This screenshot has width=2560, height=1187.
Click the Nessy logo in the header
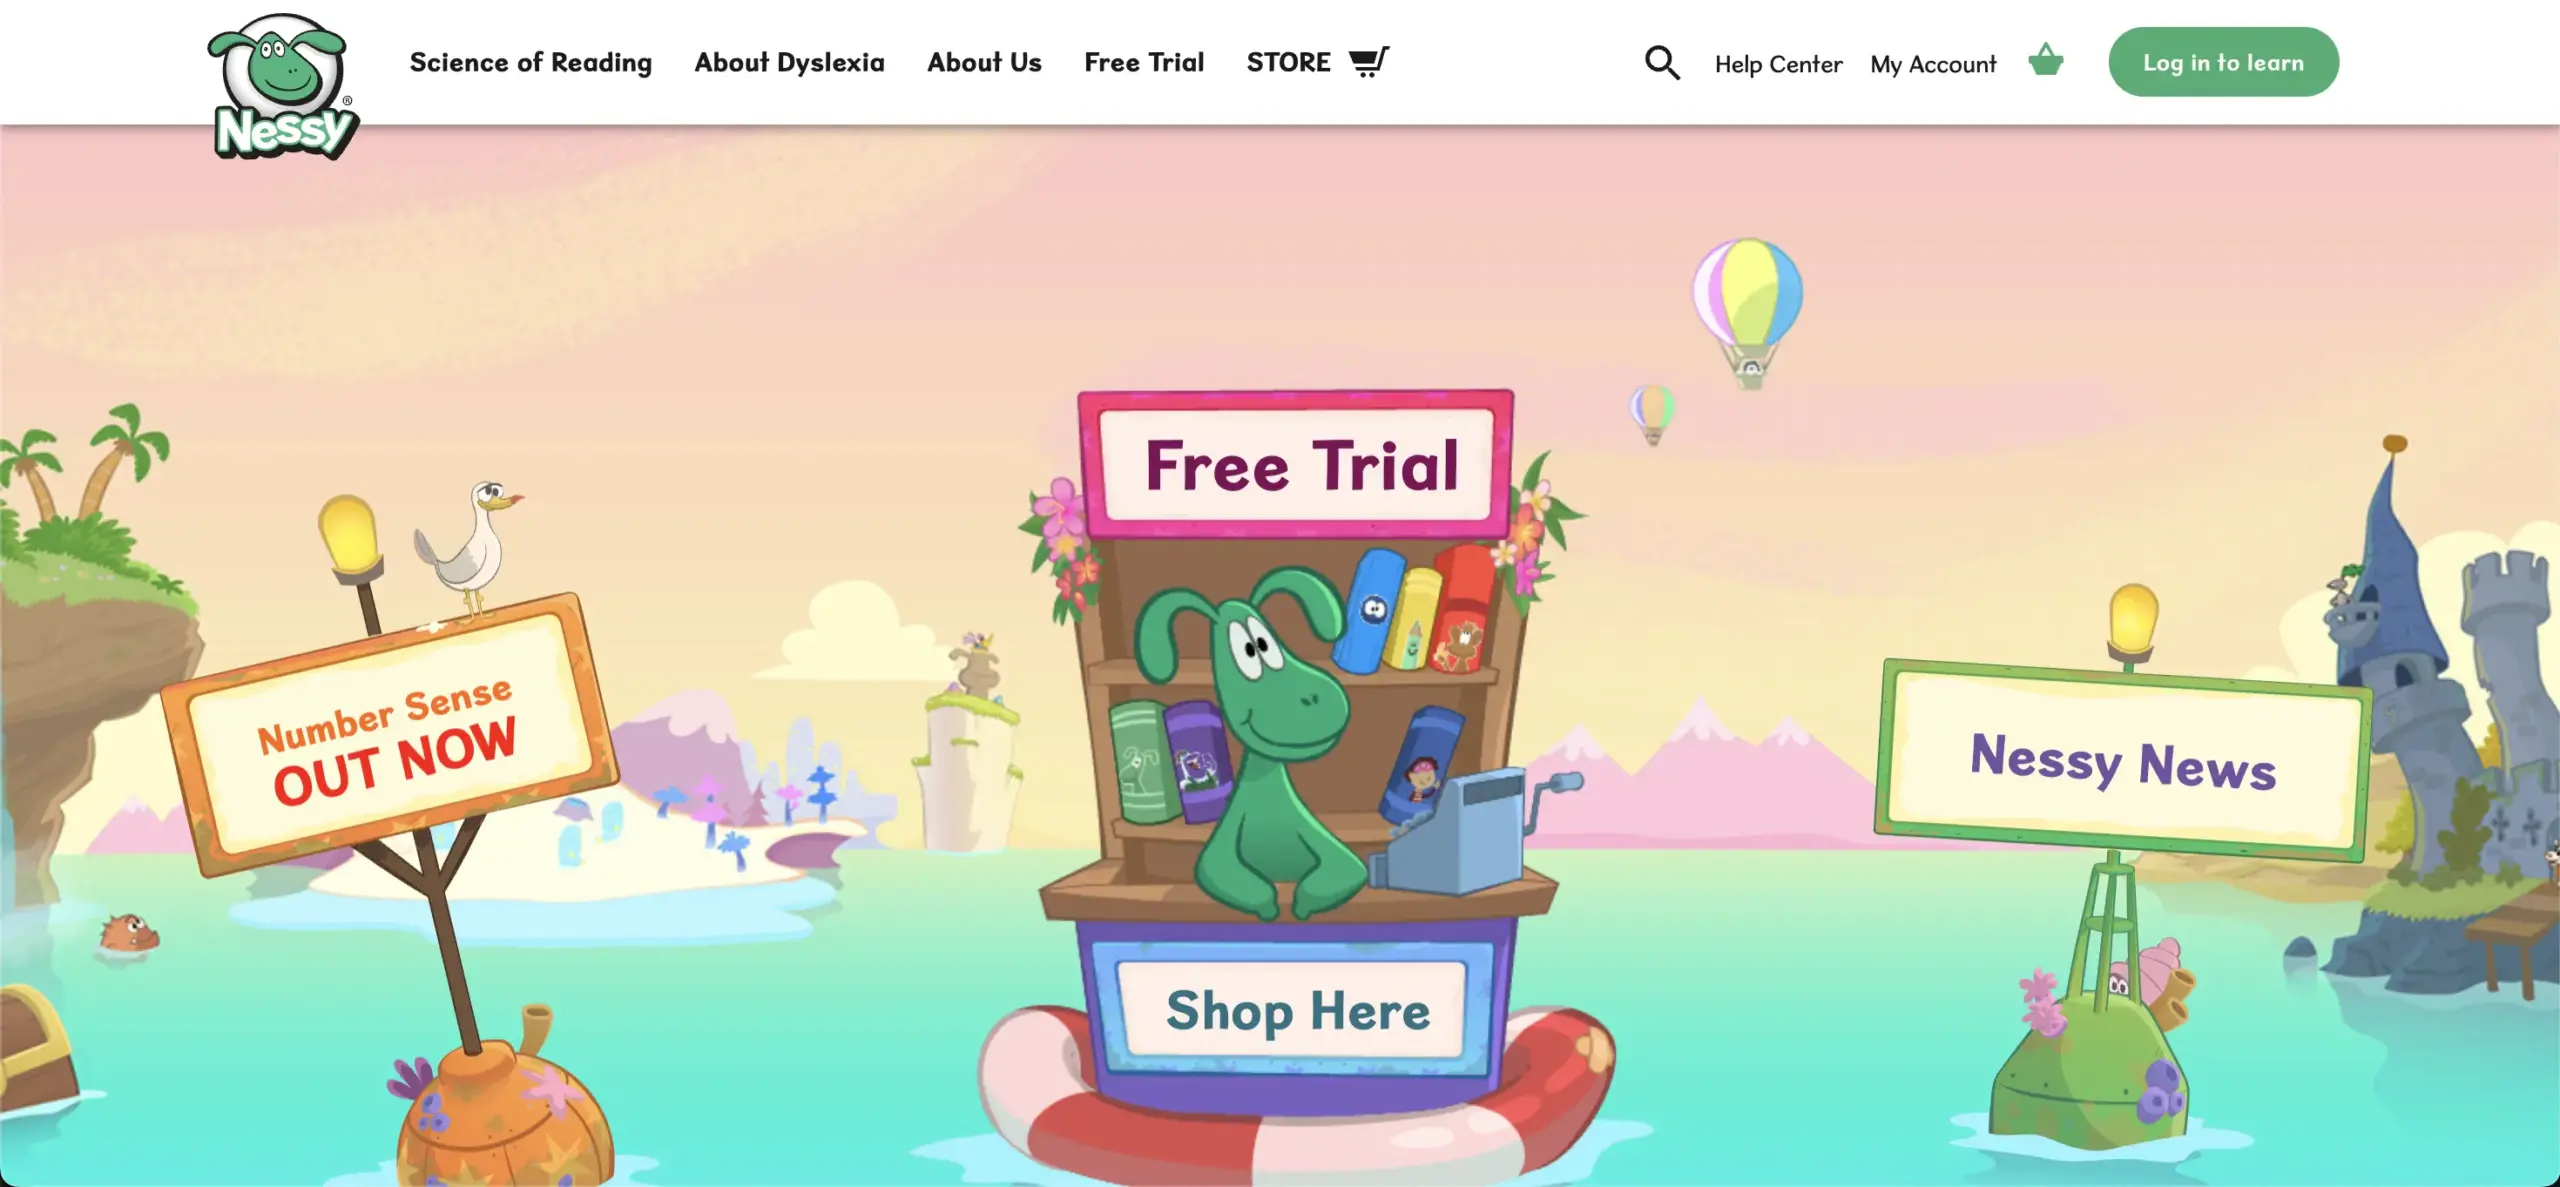click(x=283, y=87)
